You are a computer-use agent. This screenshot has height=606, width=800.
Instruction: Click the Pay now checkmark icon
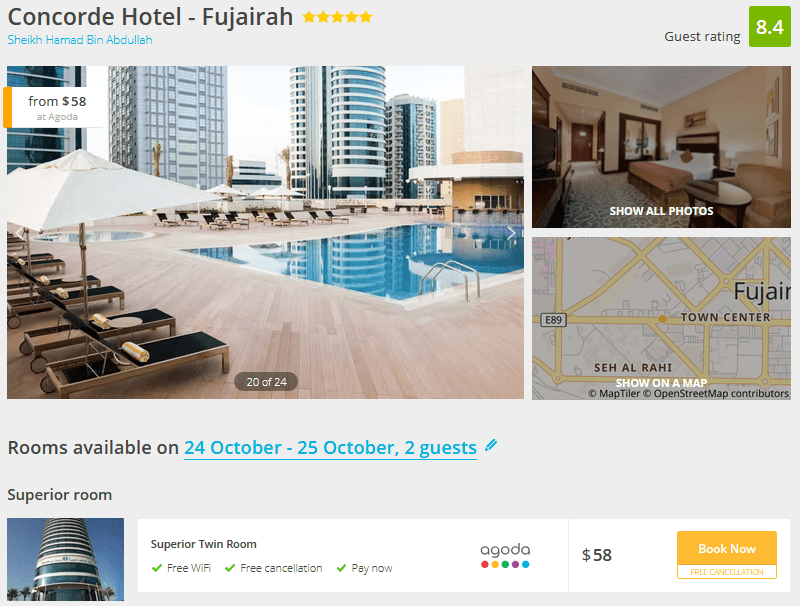click(x=341, y=568)
